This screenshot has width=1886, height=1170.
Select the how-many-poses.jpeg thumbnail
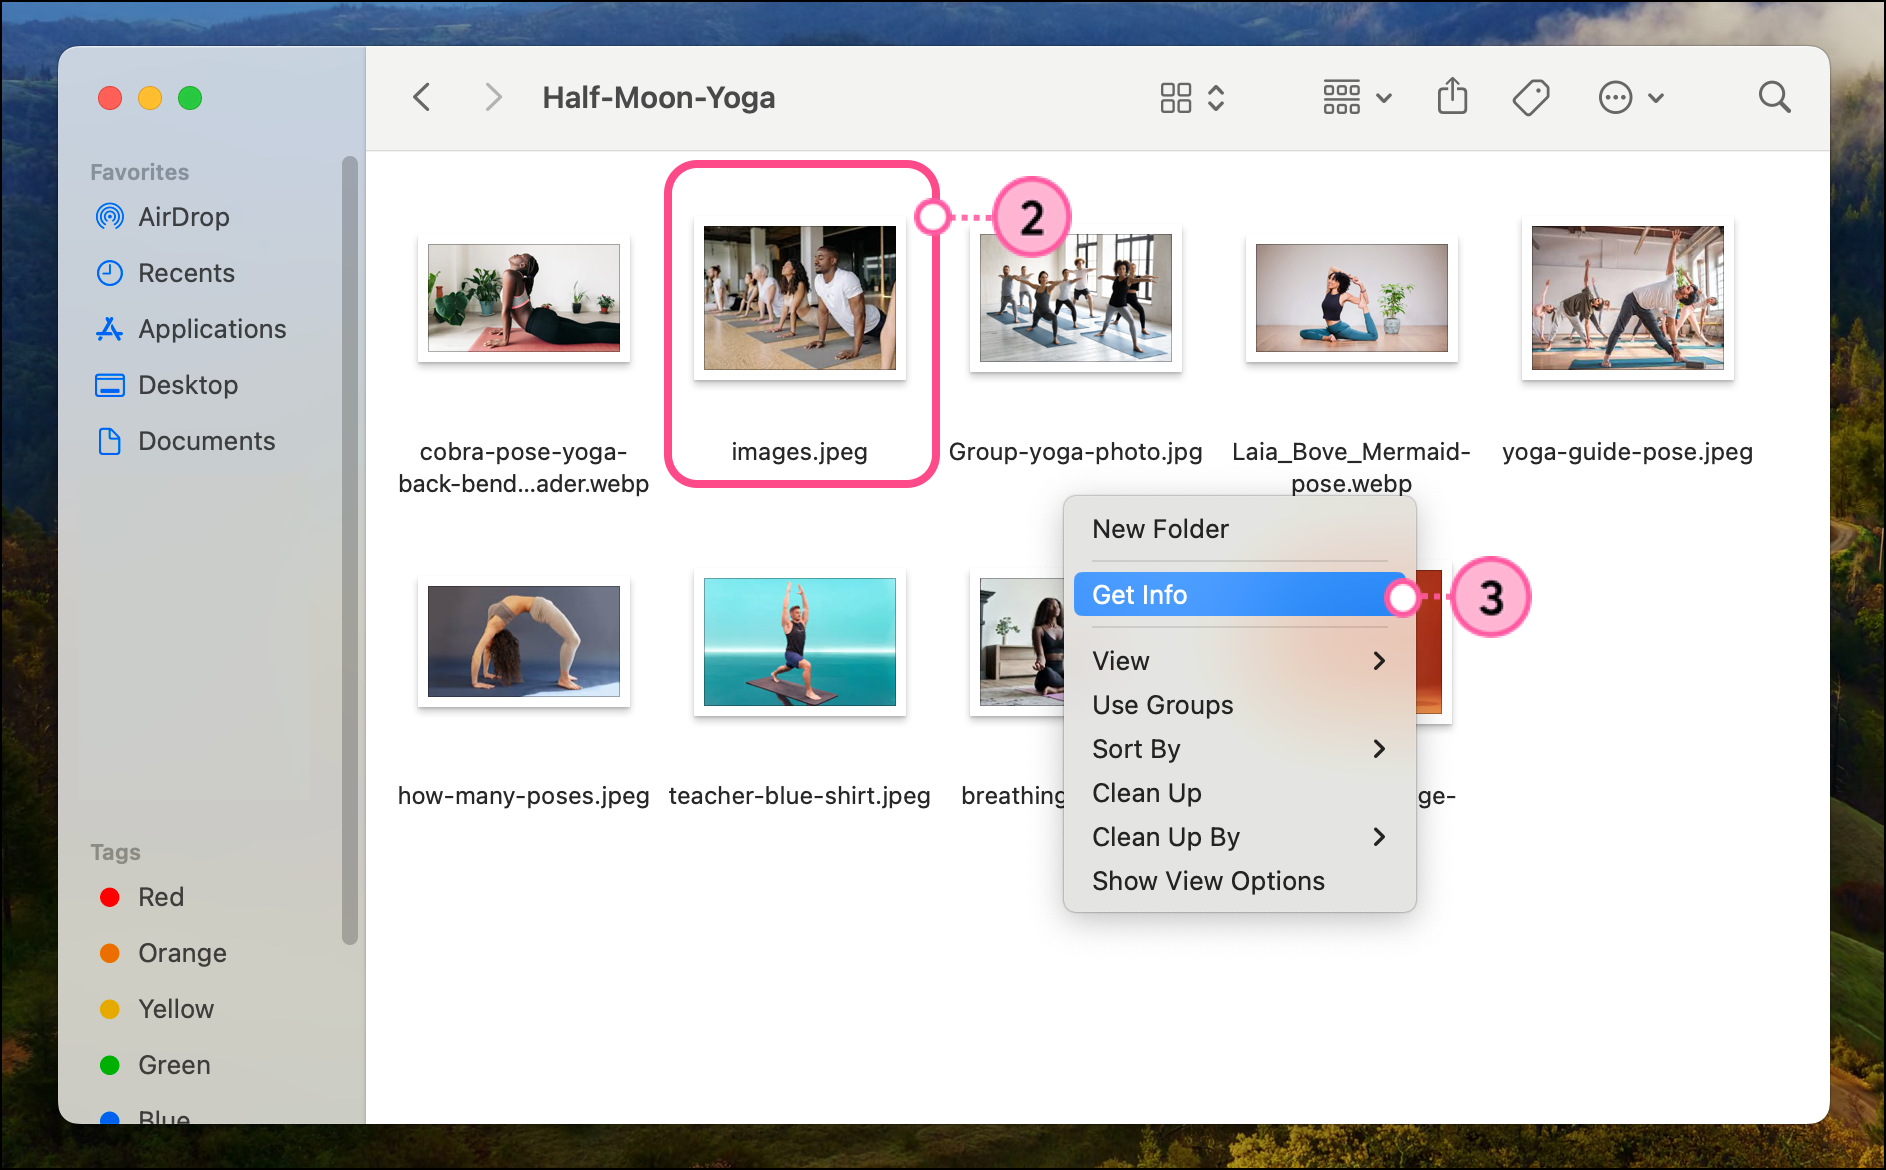coord(524,642)
